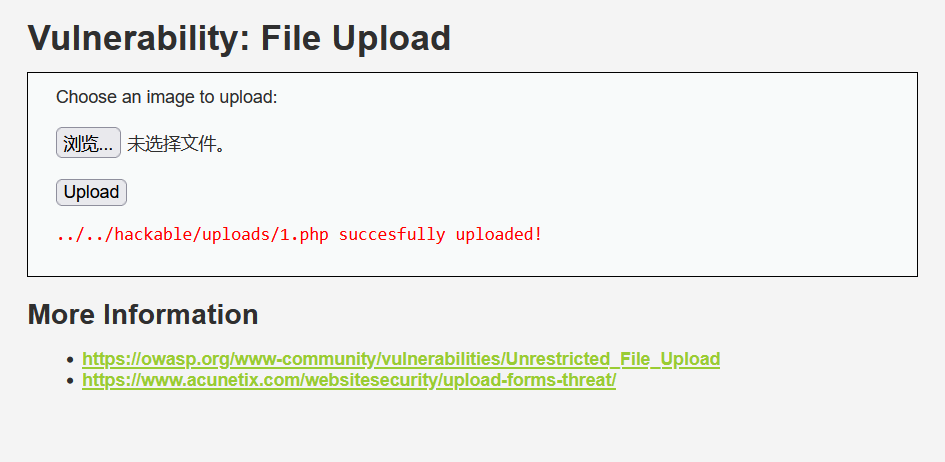Click Unrestricted_File_Upload text in OWASP link

coord(613,359)
